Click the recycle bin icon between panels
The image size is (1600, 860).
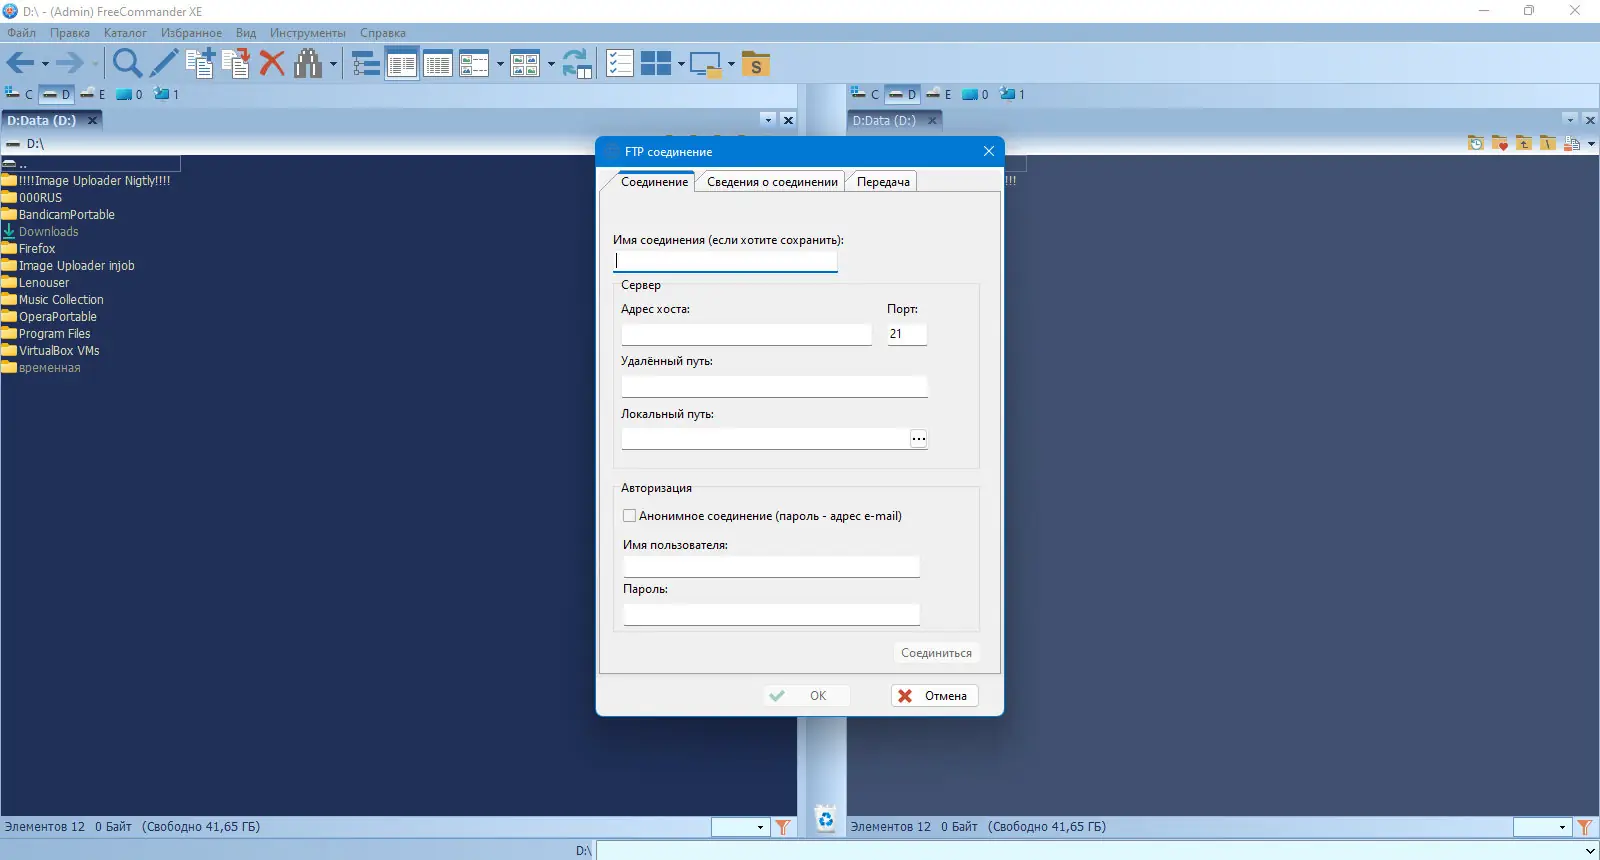(825, 818)
